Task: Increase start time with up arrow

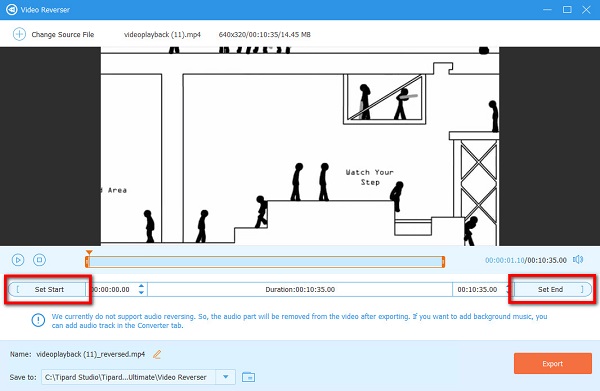Action: pos(141,286)
